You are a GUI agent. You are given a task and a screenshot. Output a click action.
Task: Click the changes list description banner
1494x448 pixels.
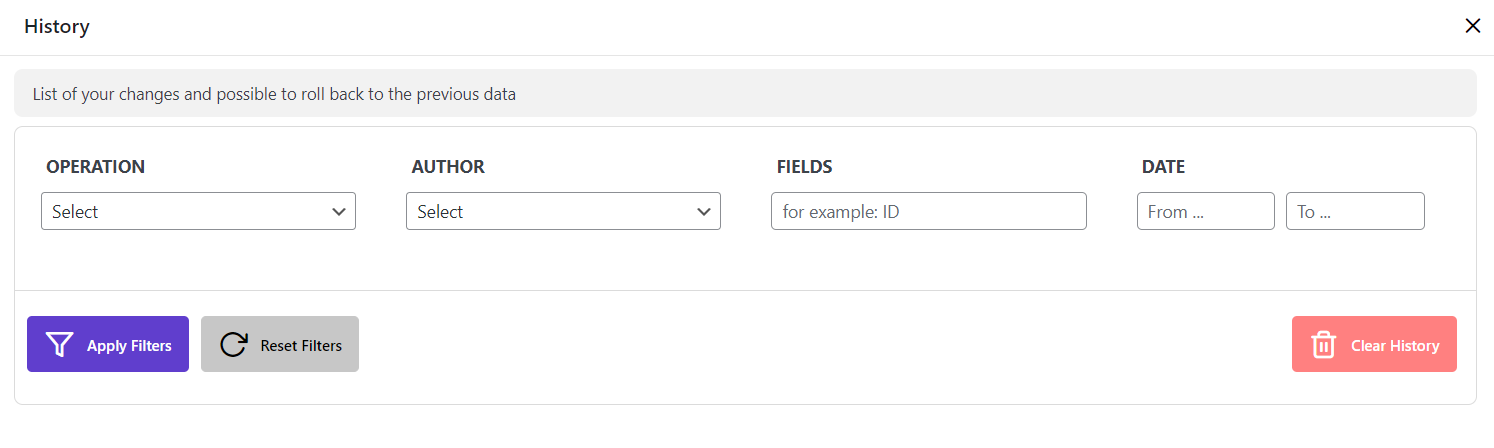point(745,93)
